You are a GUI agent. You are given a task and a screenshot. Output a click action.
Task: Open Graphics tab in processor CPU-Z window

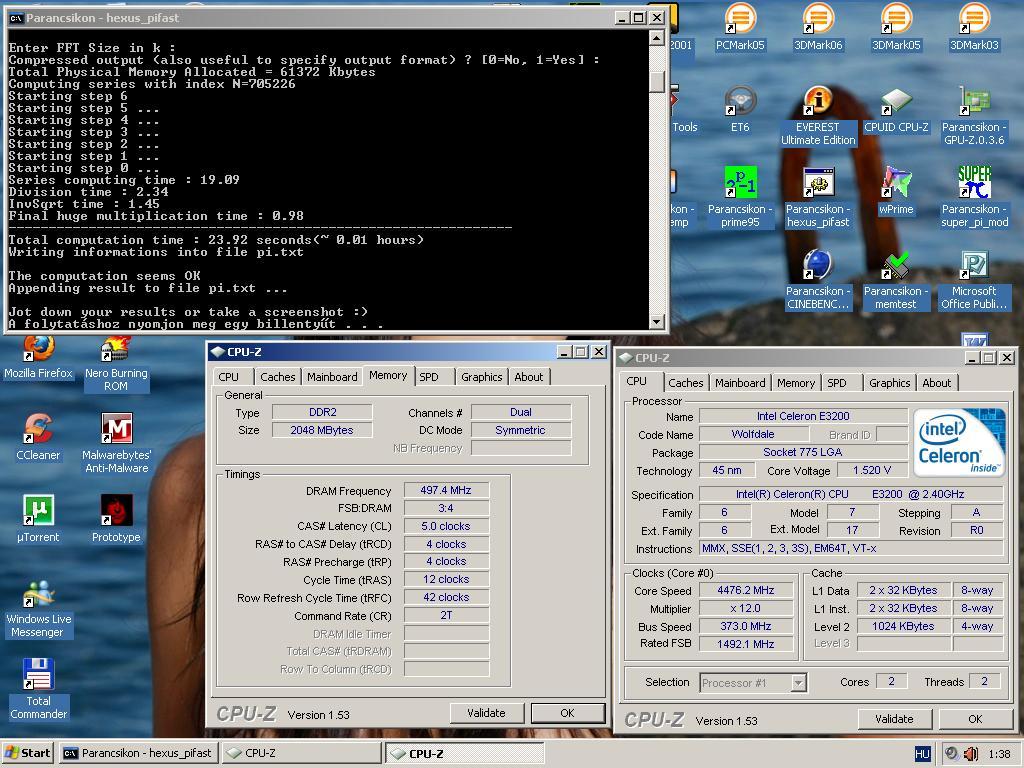pyautogui.click(x=889, y=383)
